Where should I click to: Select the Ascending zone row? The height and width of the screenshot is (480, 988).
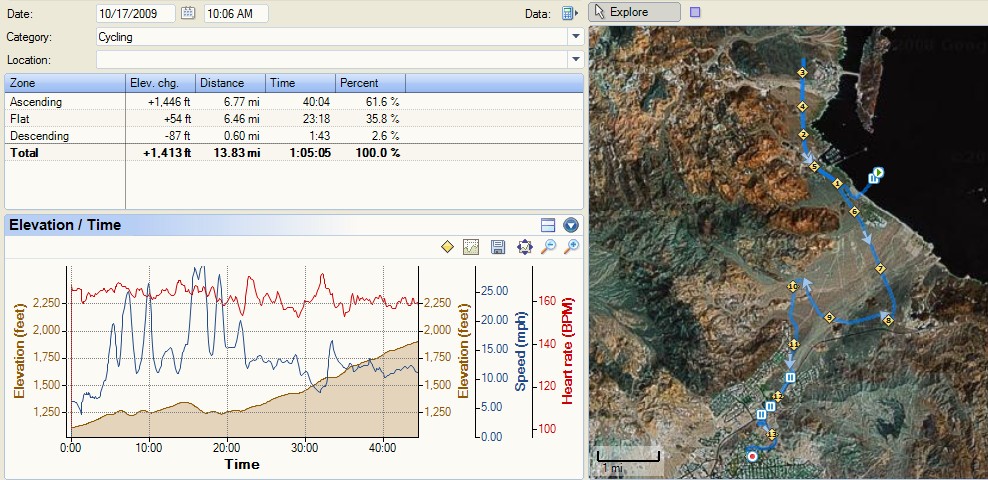point(36,102)
